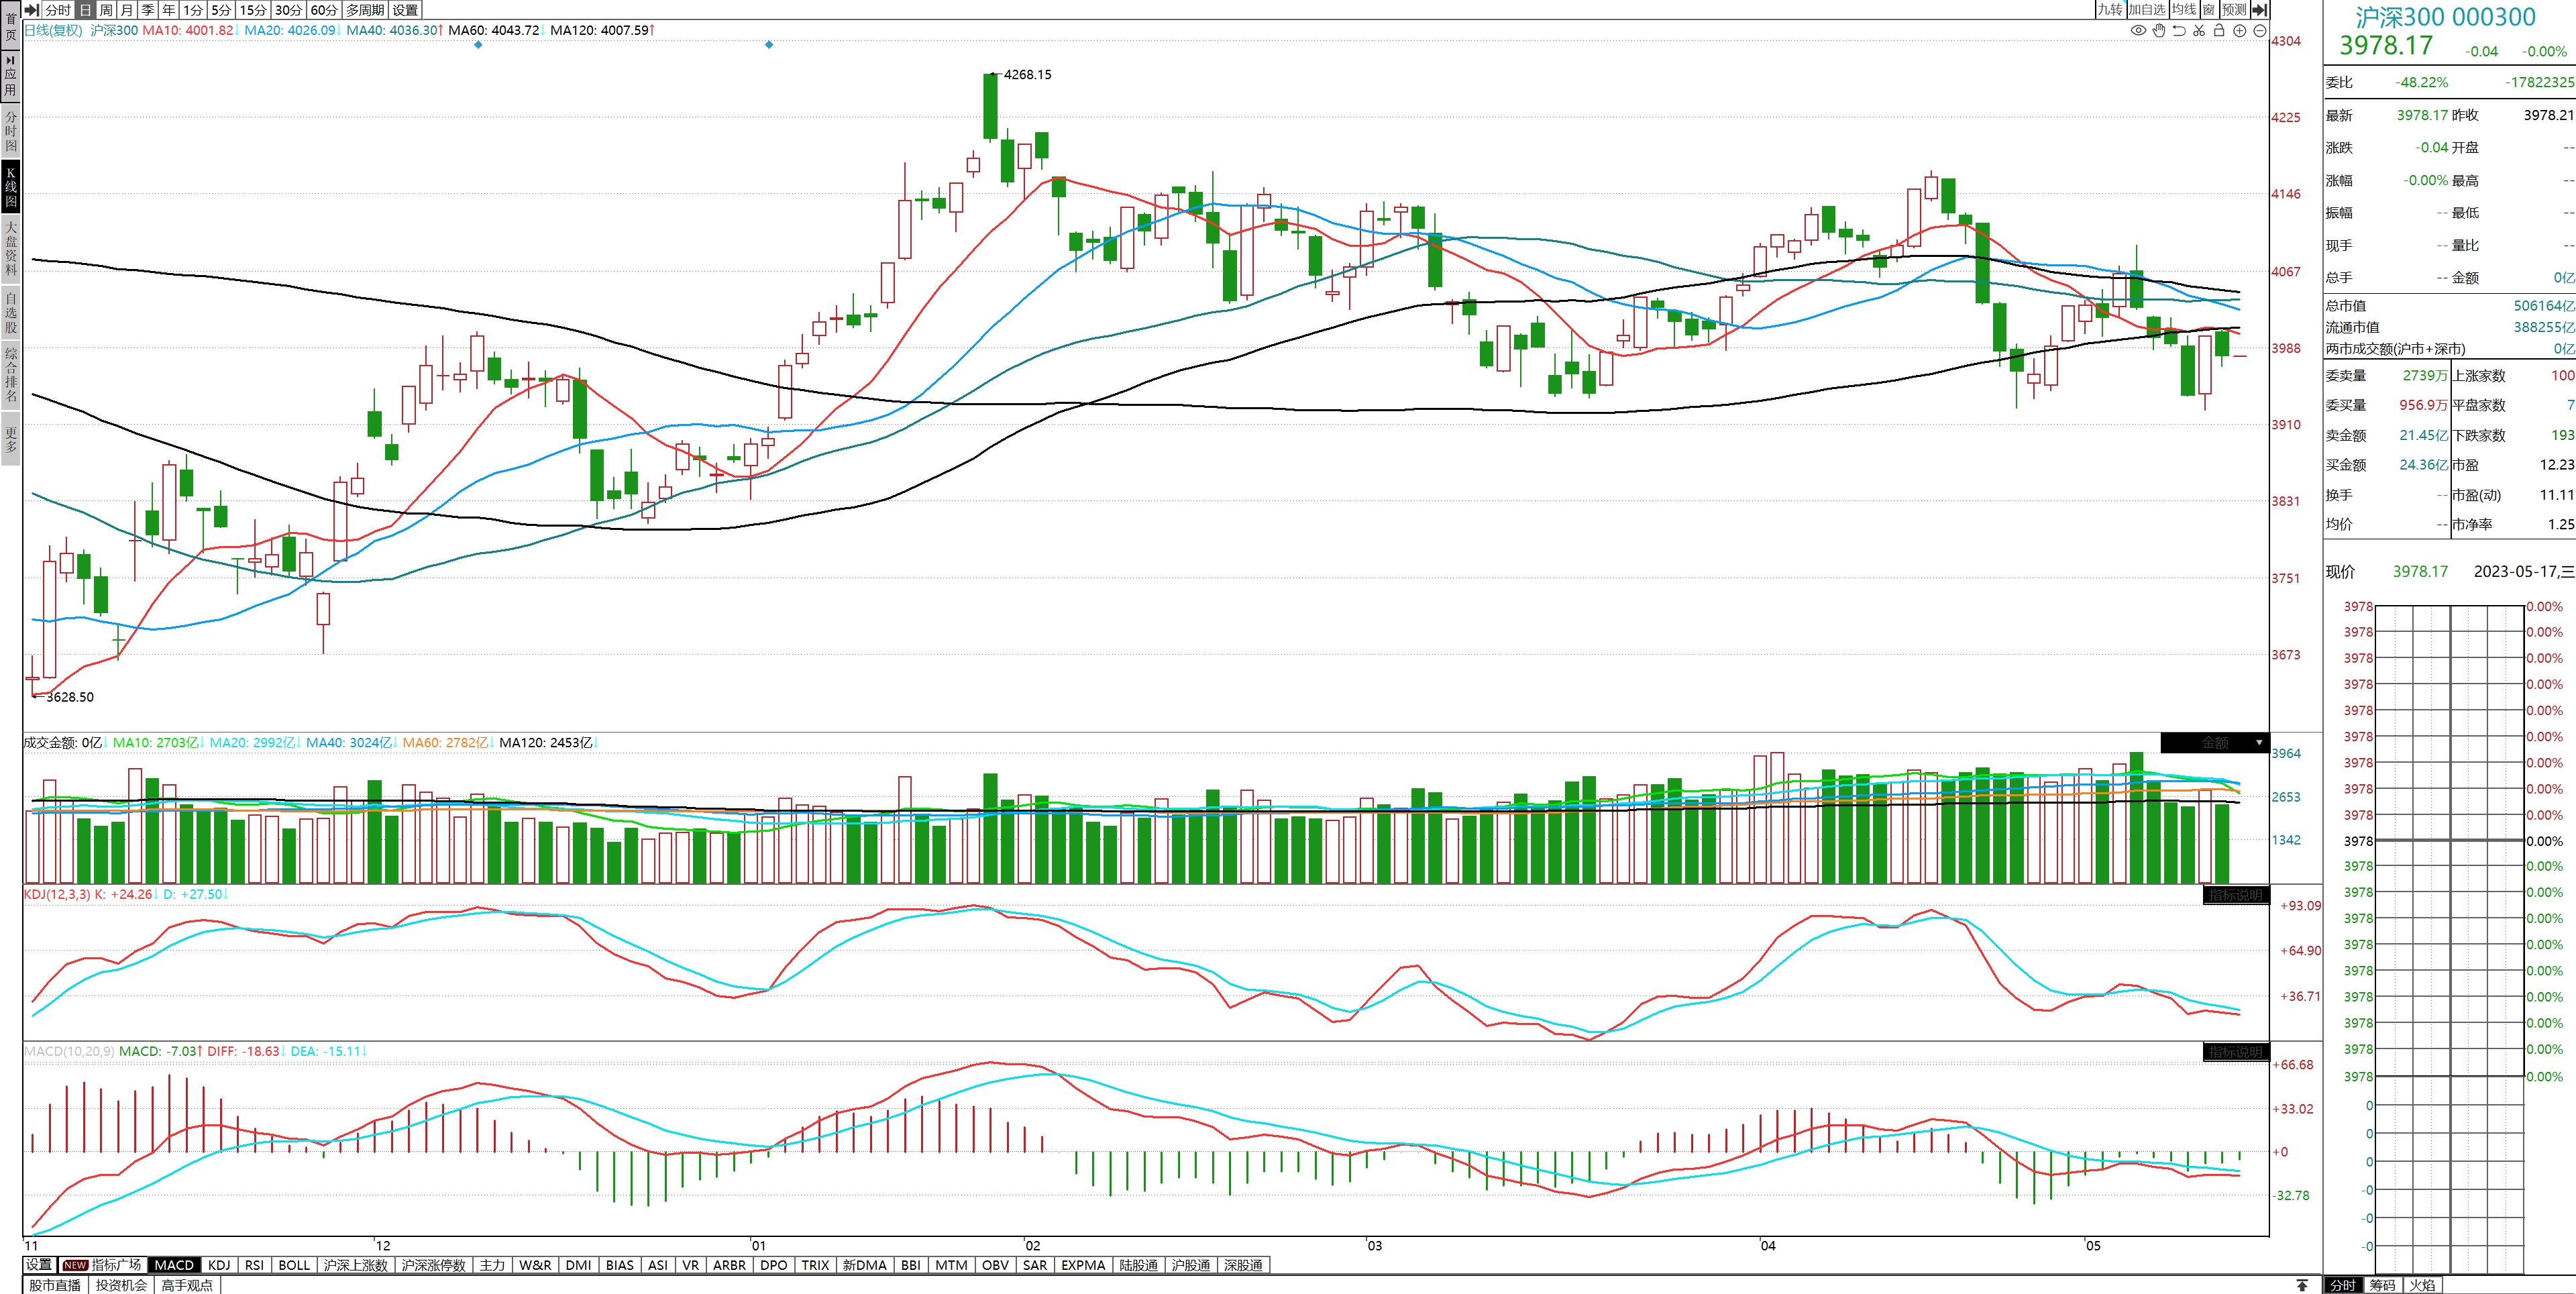Click the scroll-to-top arrow icon at bottom

tap(2302, 1285)
